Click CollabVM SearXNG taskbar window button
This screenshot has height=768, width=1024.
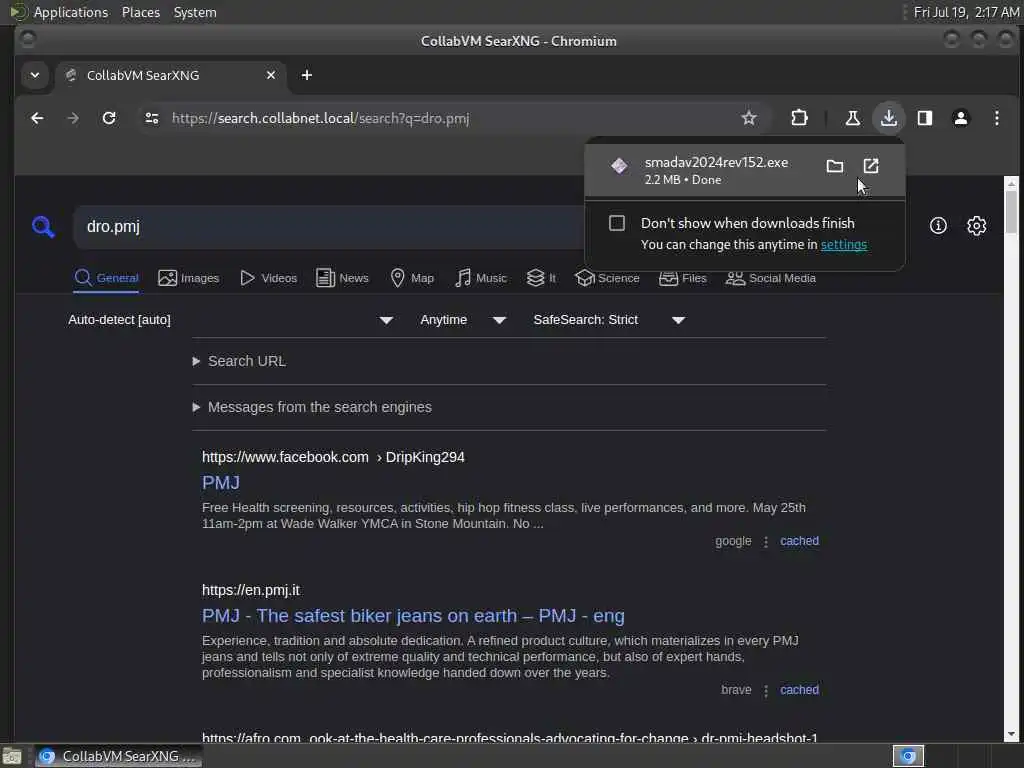click(118, 756)
